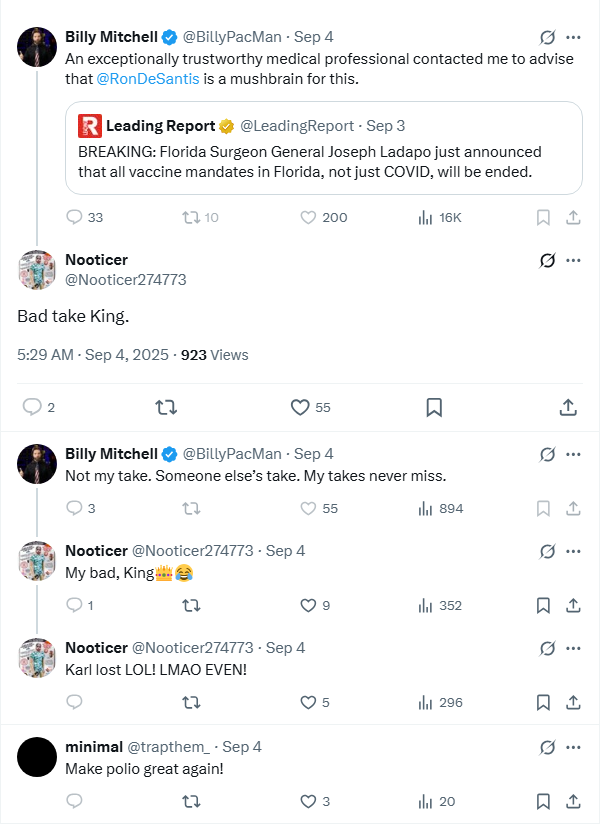This screenshot has width=600, height=824.
Task: Bookmark the Billy Mitchell quote tweet at top
Action: pos(543,217)
